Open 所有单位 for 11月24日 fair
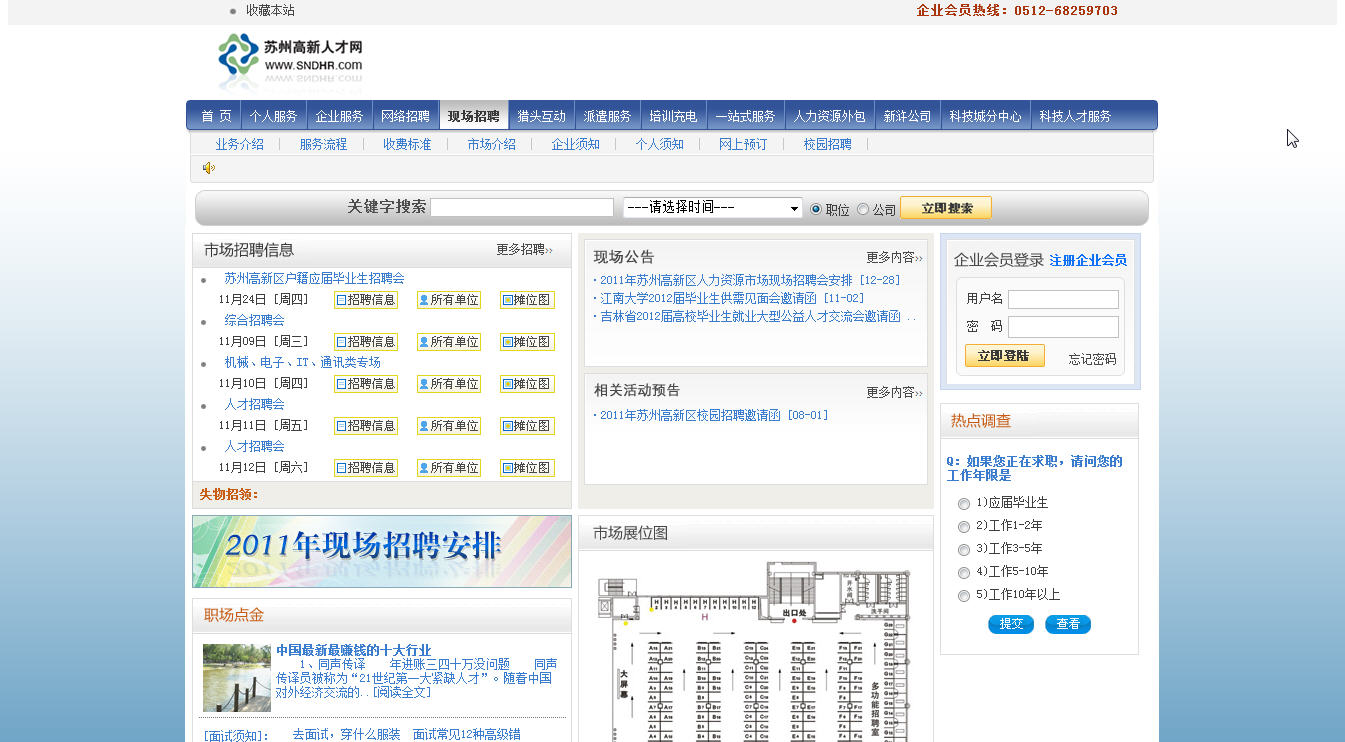 (449, 300)
